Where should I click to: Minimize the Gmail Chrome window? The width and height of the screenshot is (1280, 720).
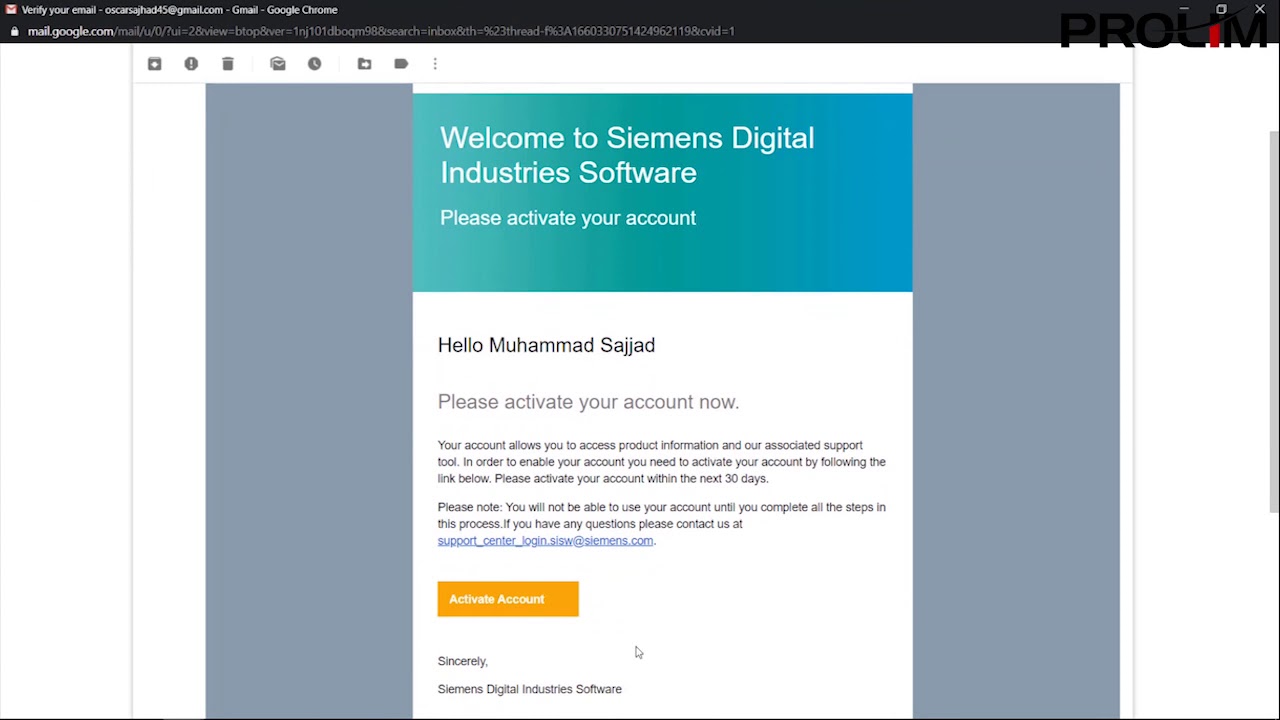(x=1183, y=10)
